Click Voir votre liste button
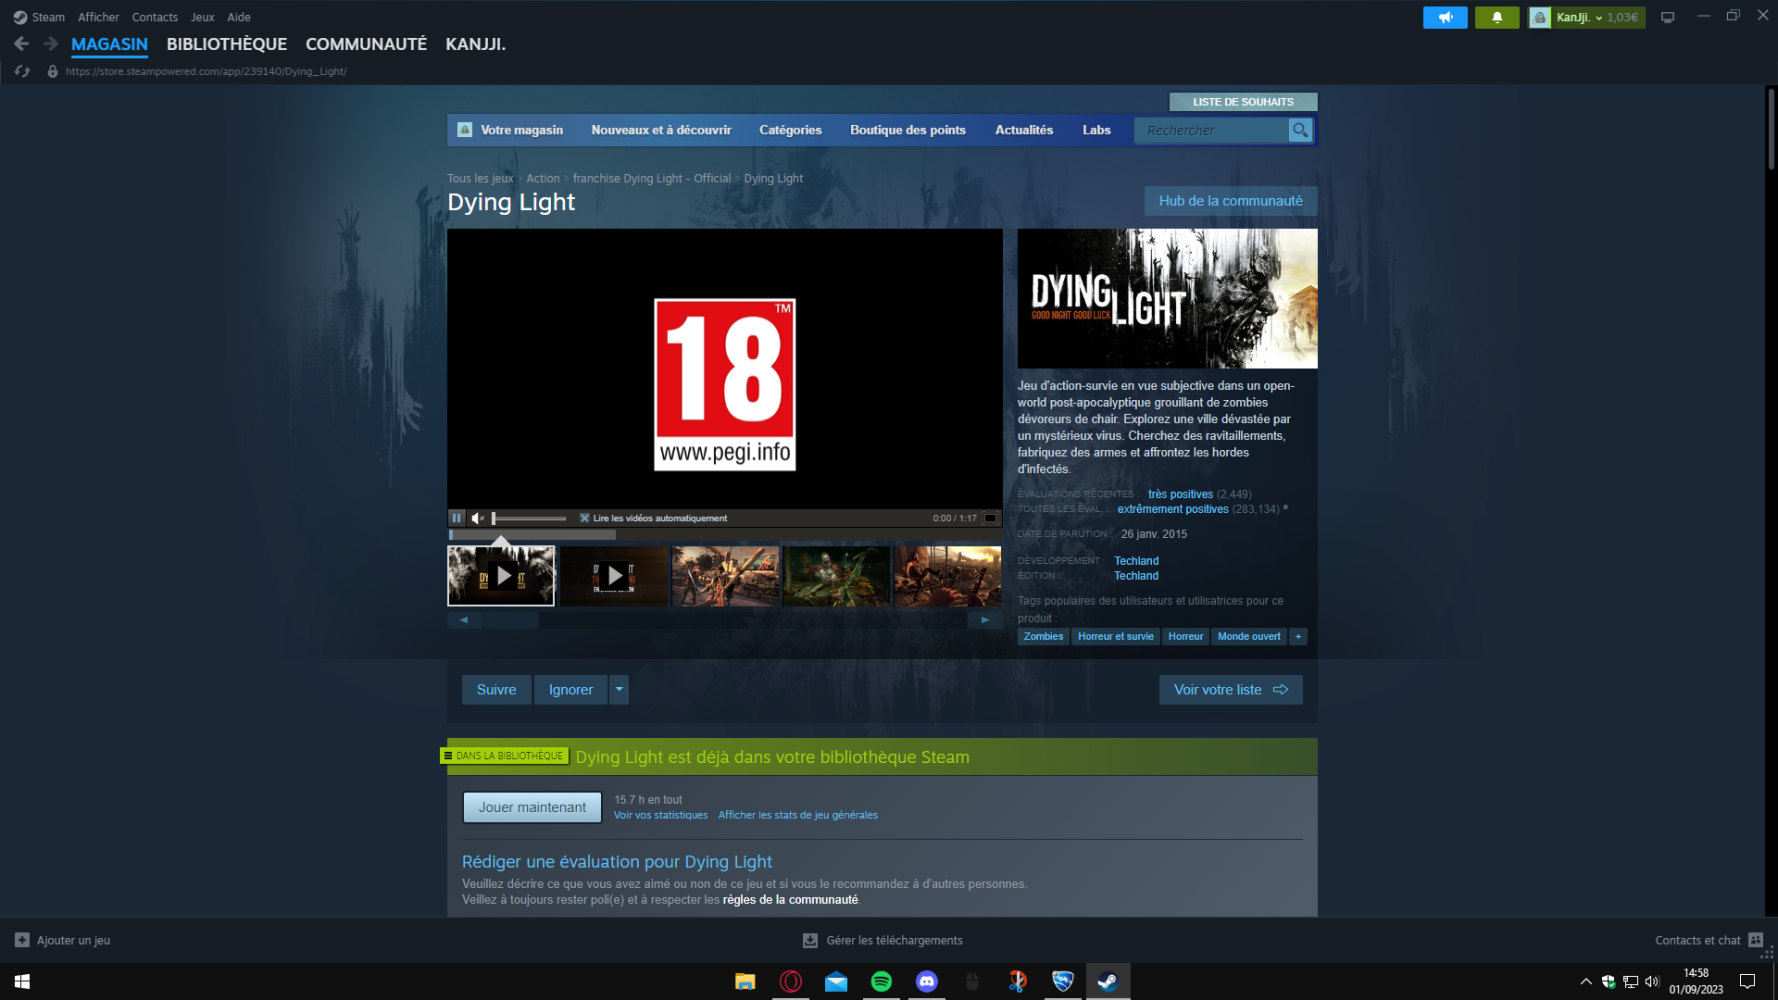 pos(1231,690)
